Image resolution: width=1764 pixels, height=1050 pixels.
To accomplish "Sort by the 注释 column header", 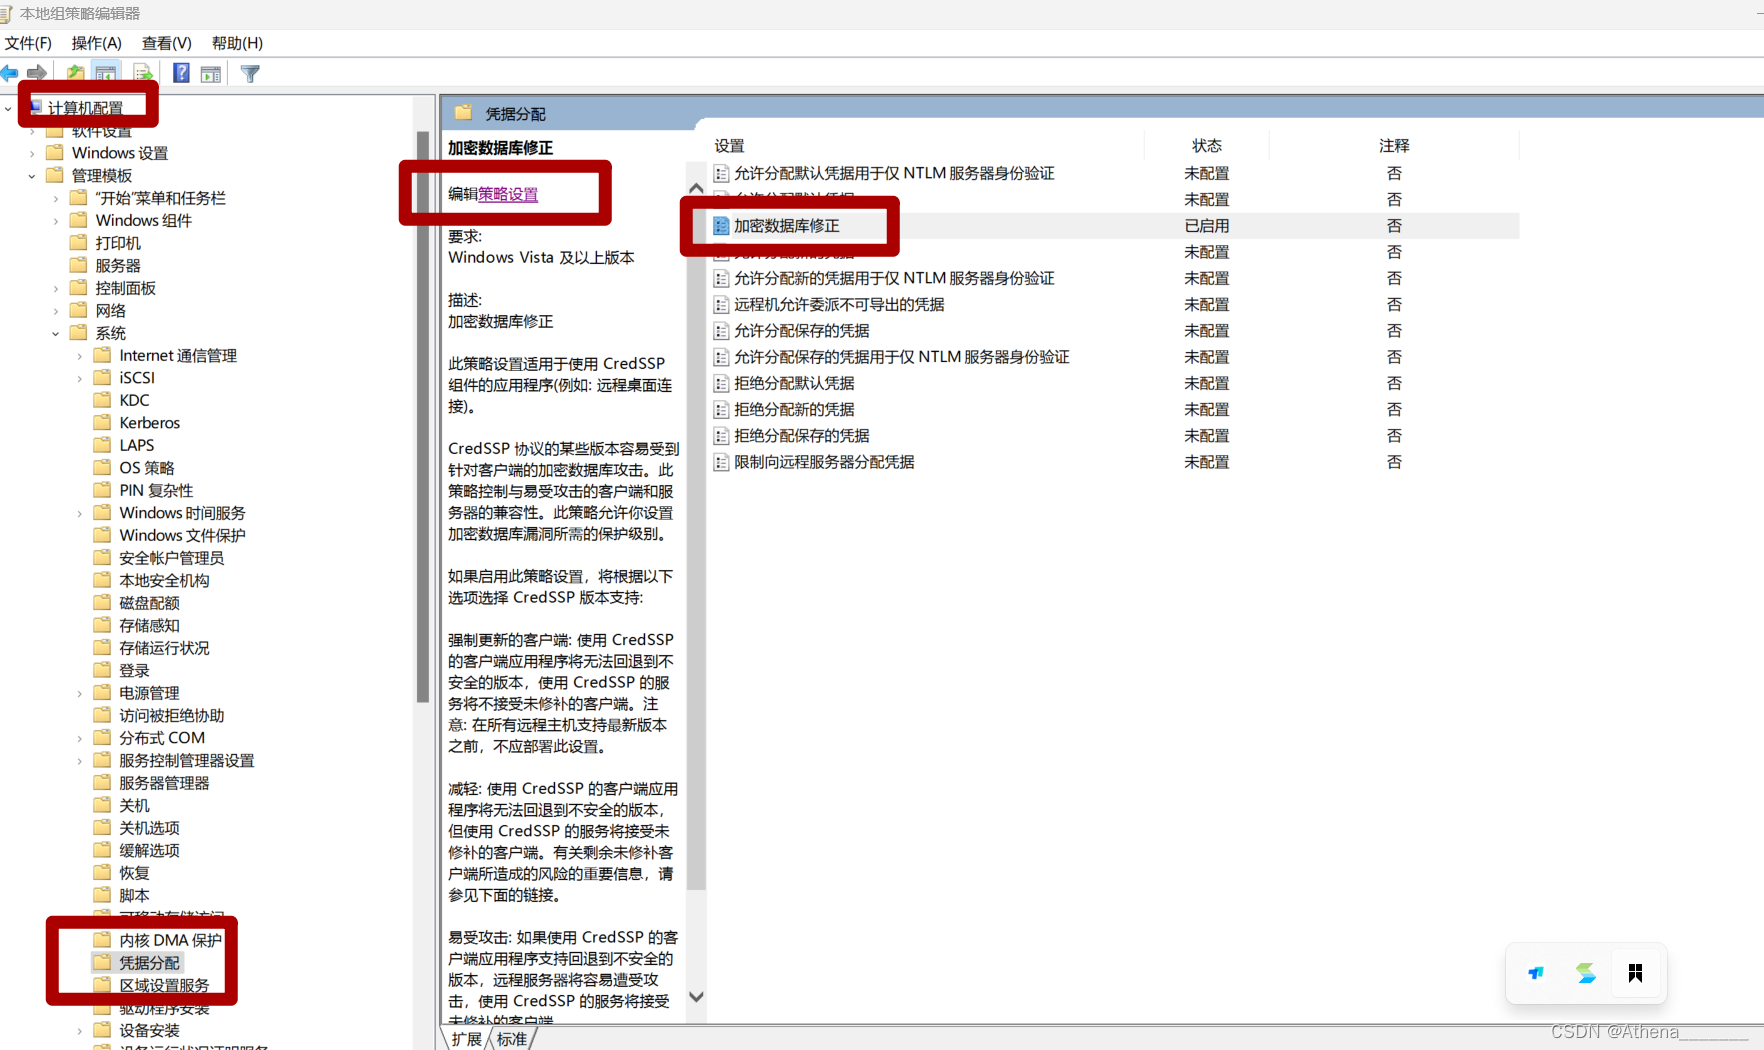I will pyautogui.click(x=1394, y=146).
